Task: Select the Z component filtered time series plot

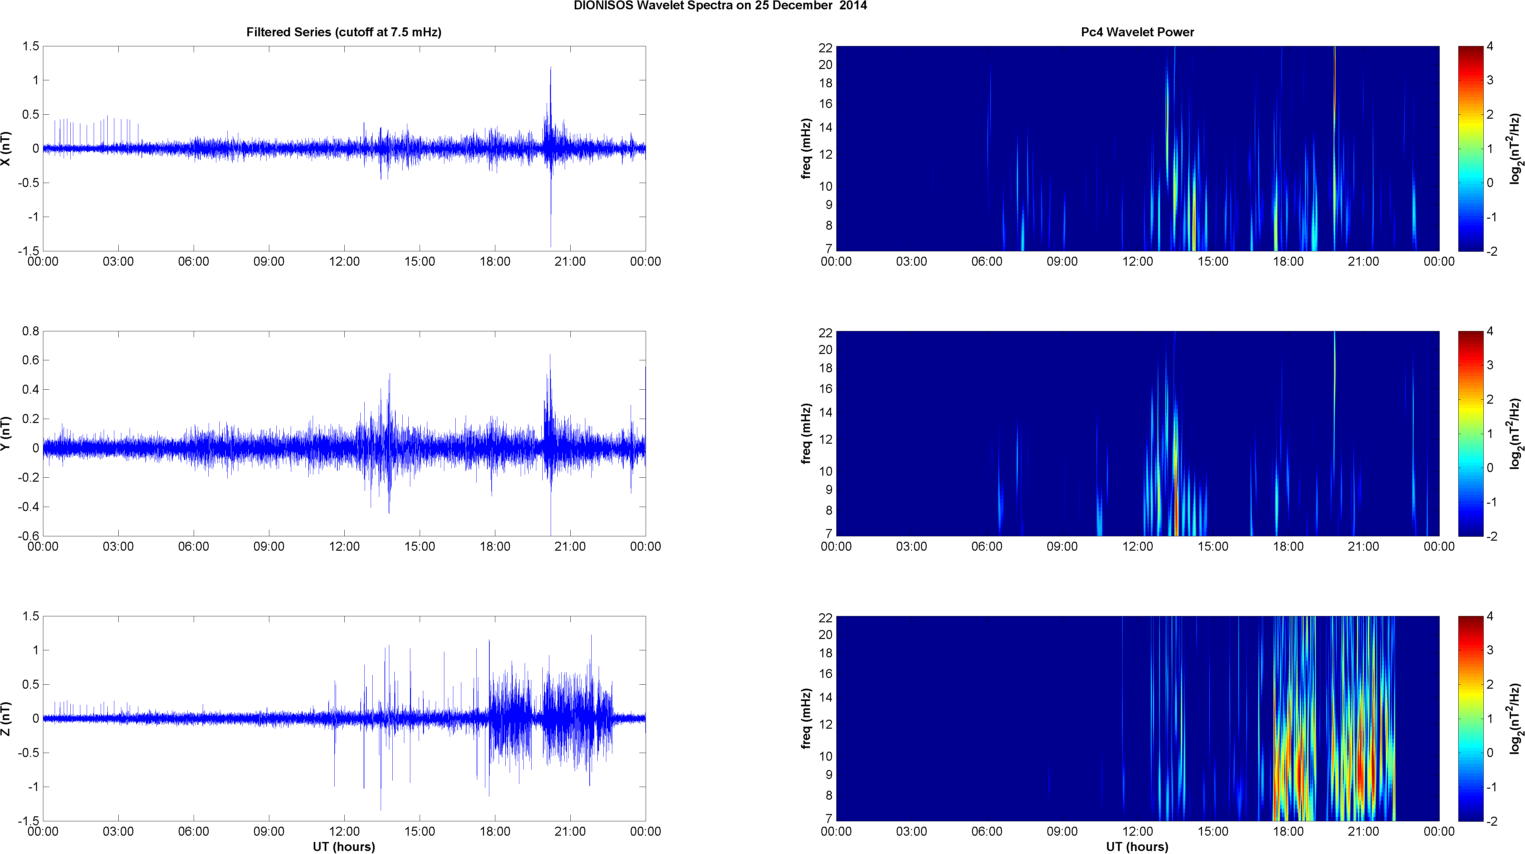Action: pos(344,718)
